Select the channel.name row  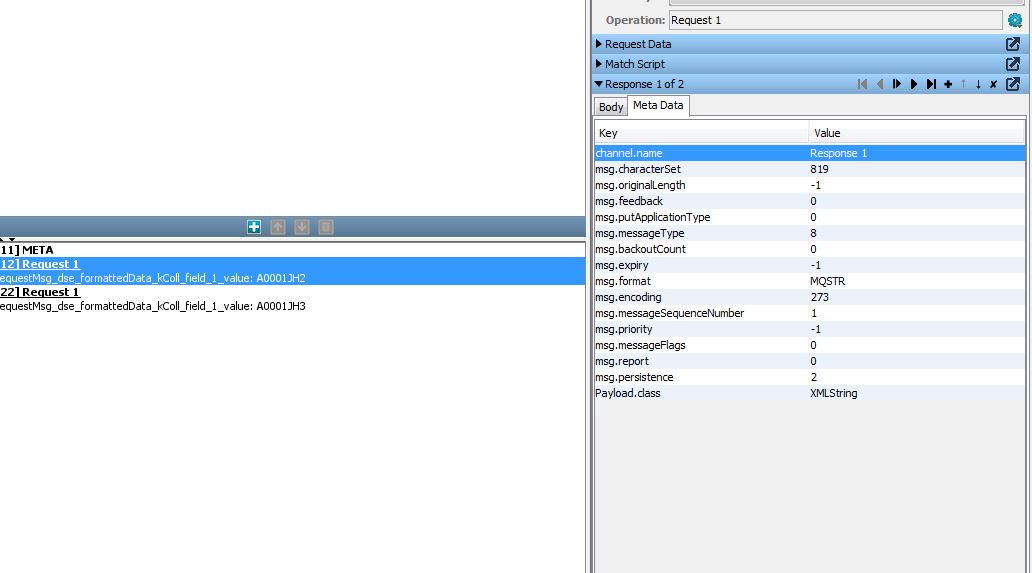pyautogui.click(x=810, y=153)
